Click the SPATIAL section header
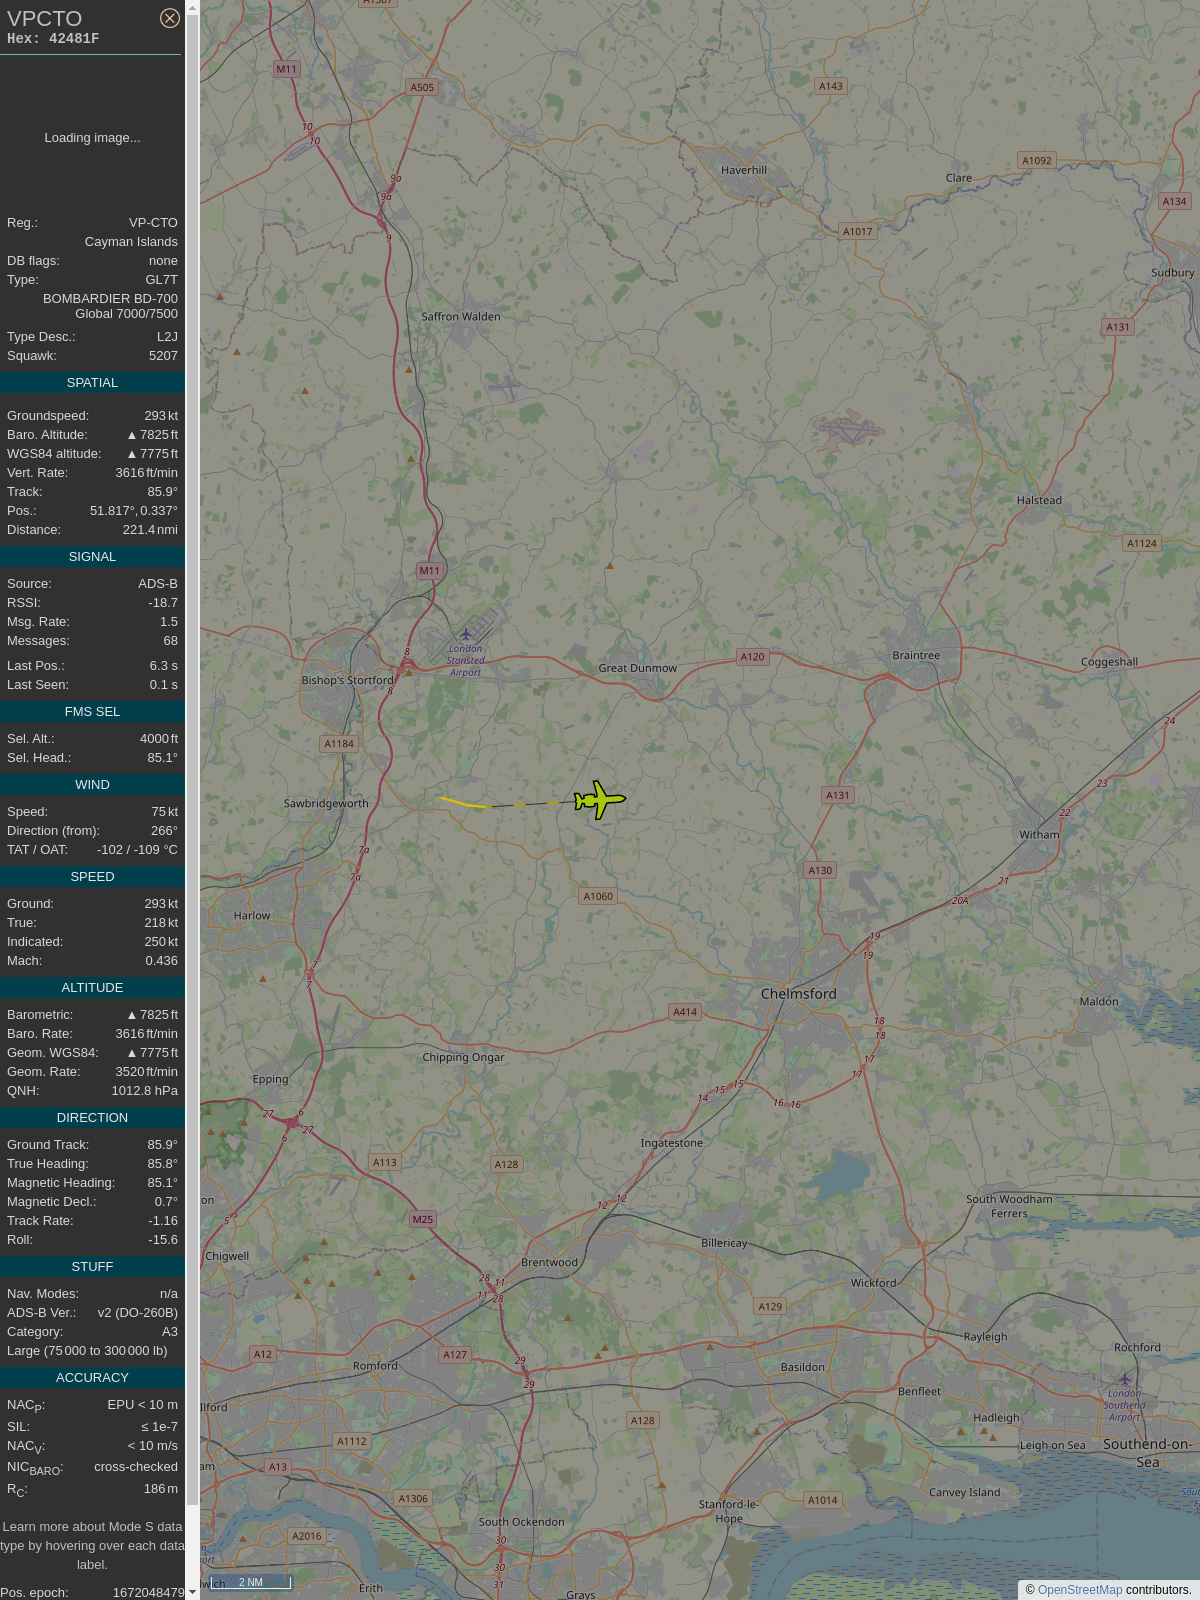 point(92,383)
